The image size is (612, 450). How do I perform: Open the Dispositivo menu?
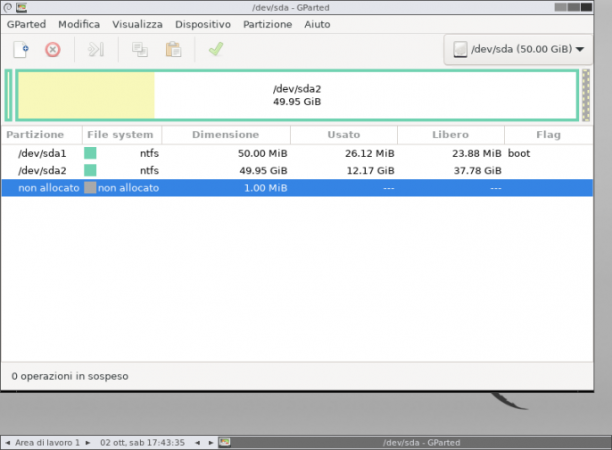[203, 24]
